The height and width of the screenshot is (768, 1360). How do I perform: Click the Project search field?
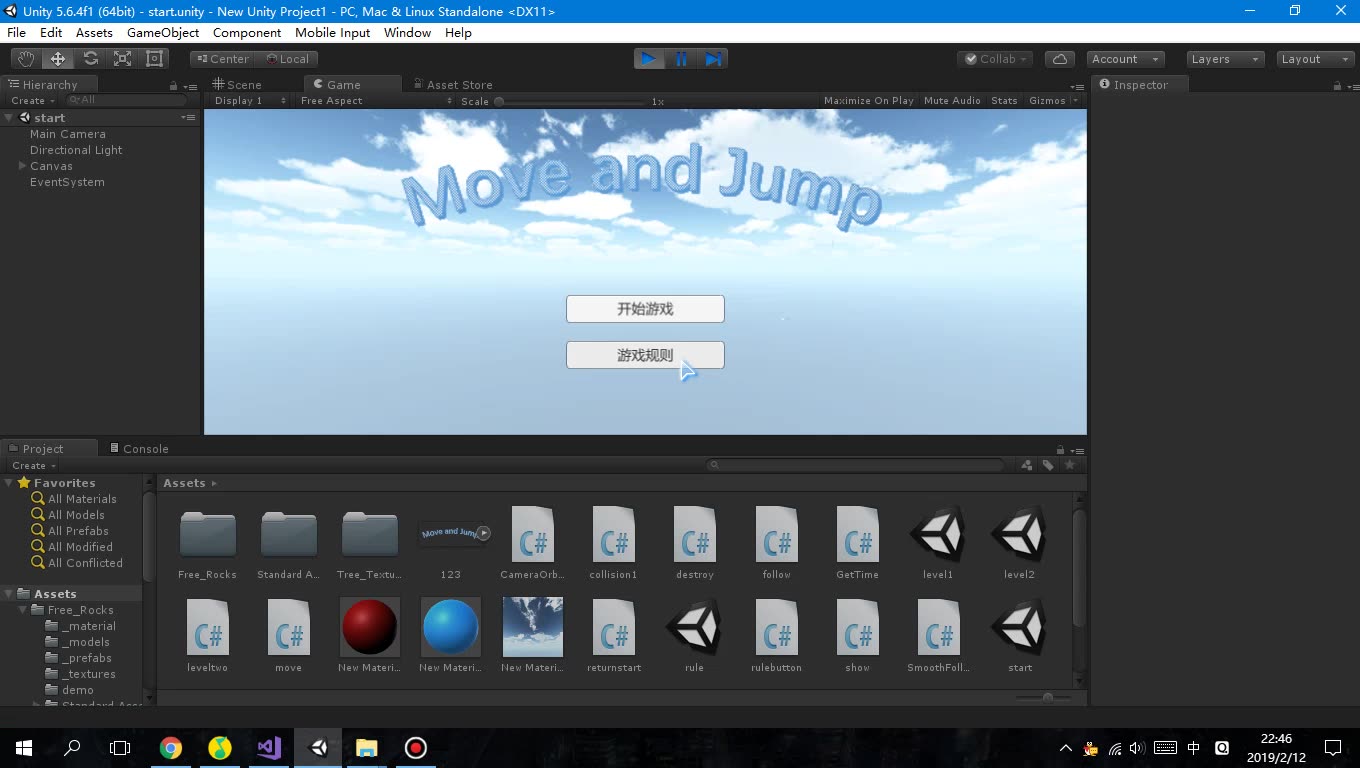pos(855,465)
